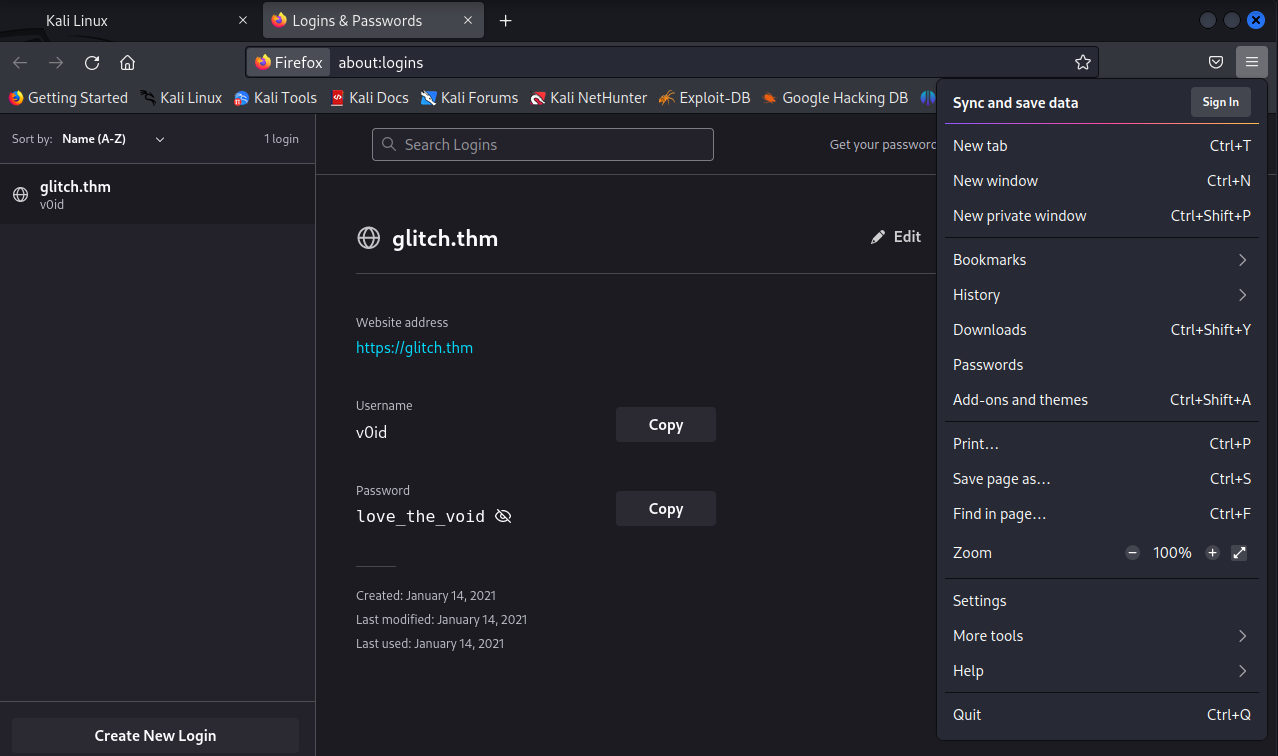Open the Sort by Name (A-Z) dropdown
Image resolution: width=1278 pixels, height=756 pixels.
113,139
